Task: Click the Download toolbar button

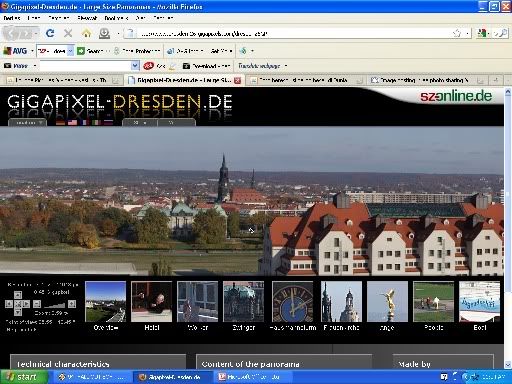Action: (x=206, y=66)
